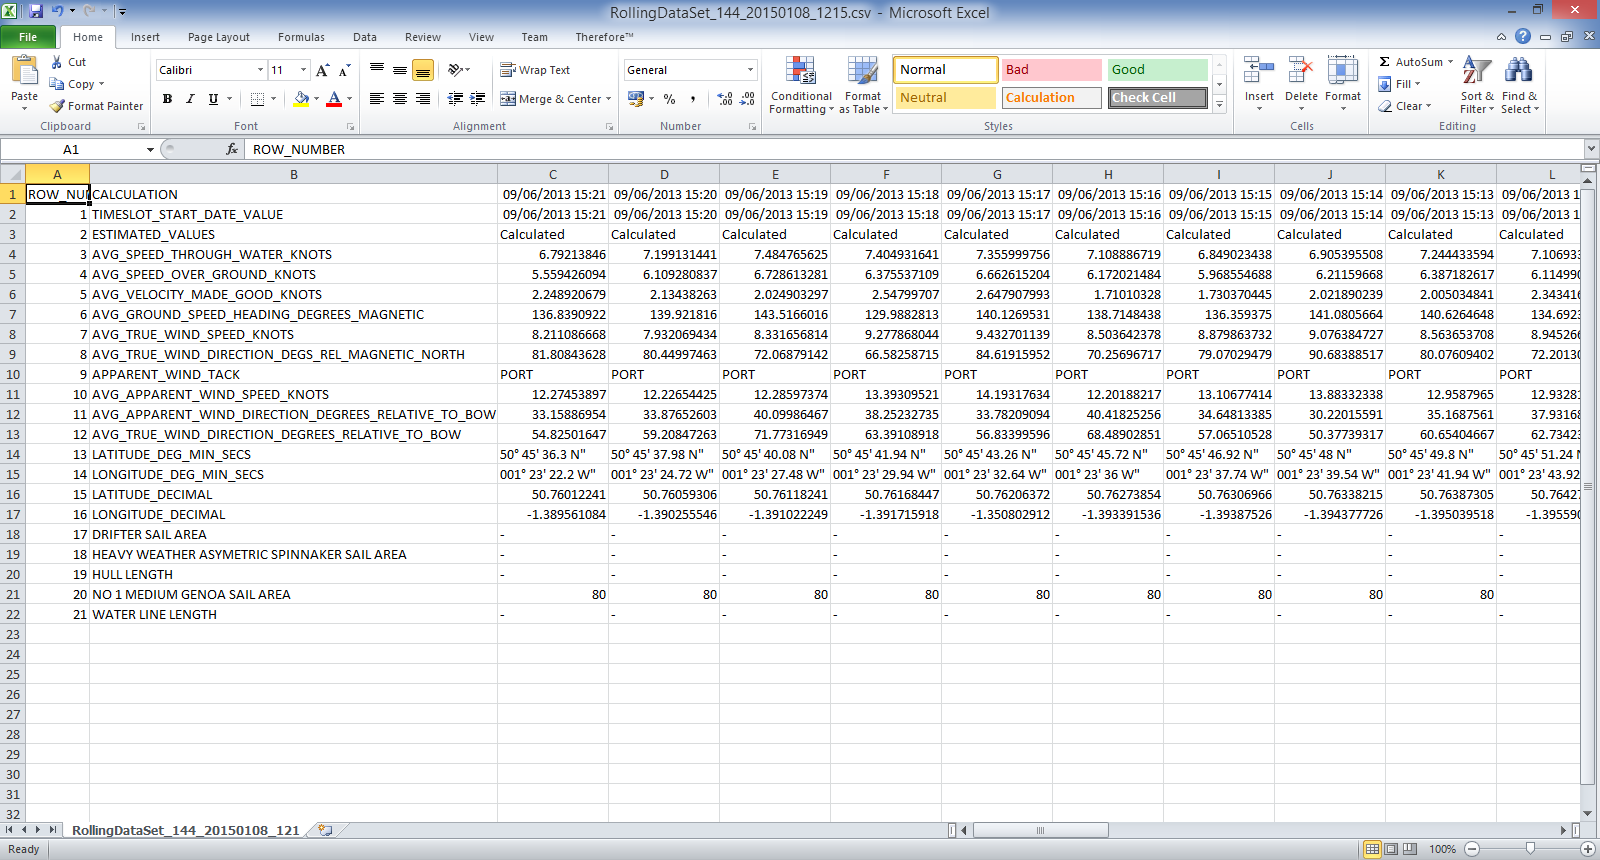Expand Merge & Center dropdown arrow

610,99
